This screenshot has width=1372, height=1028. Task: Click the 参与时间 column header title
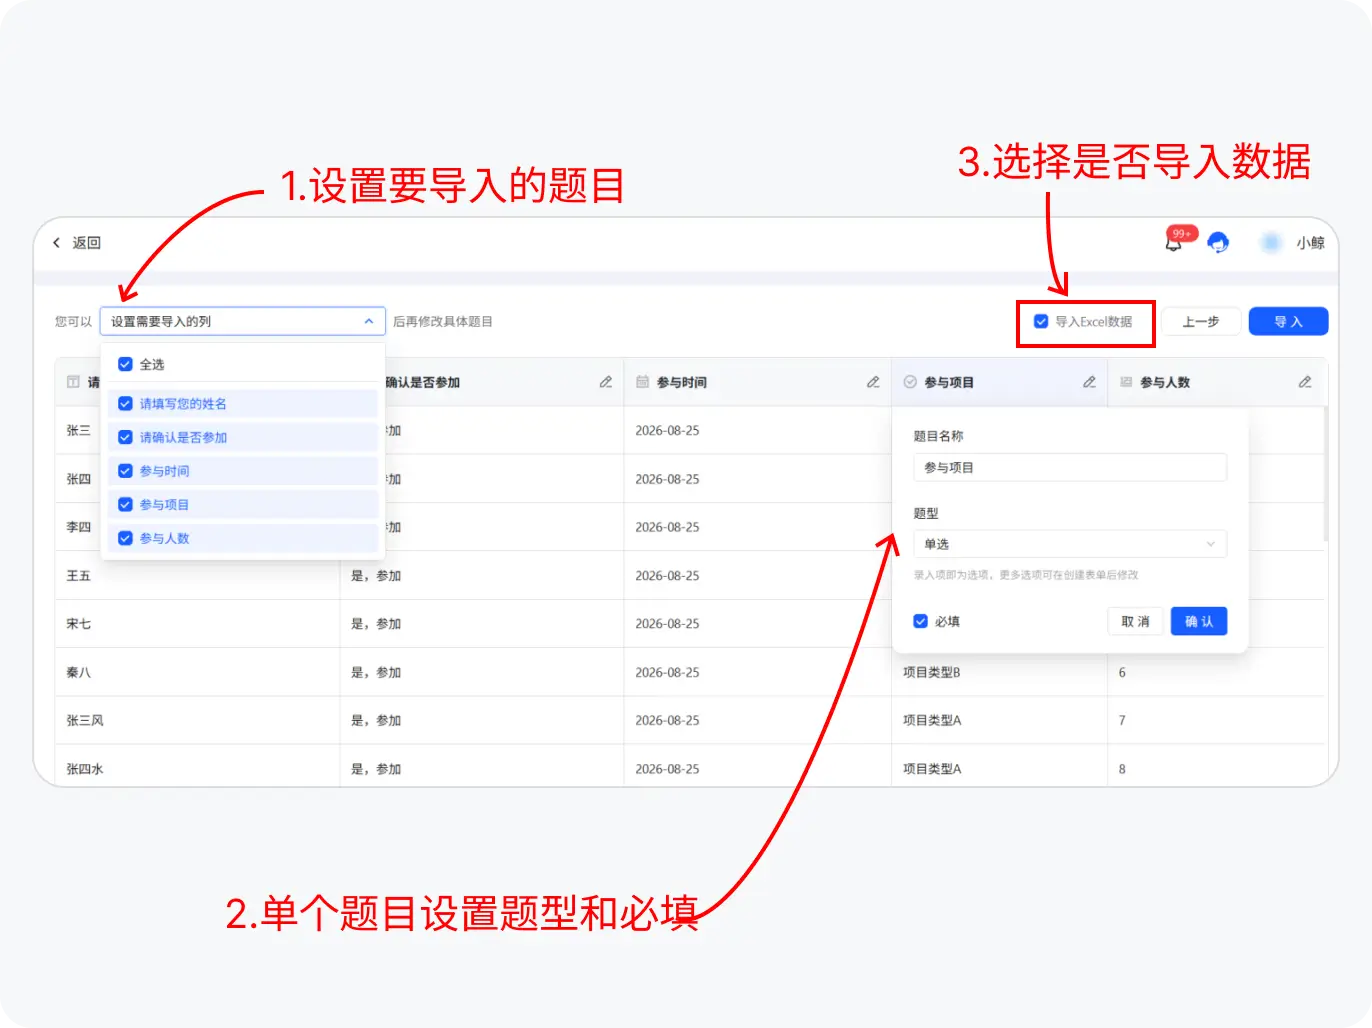point(682,382)
